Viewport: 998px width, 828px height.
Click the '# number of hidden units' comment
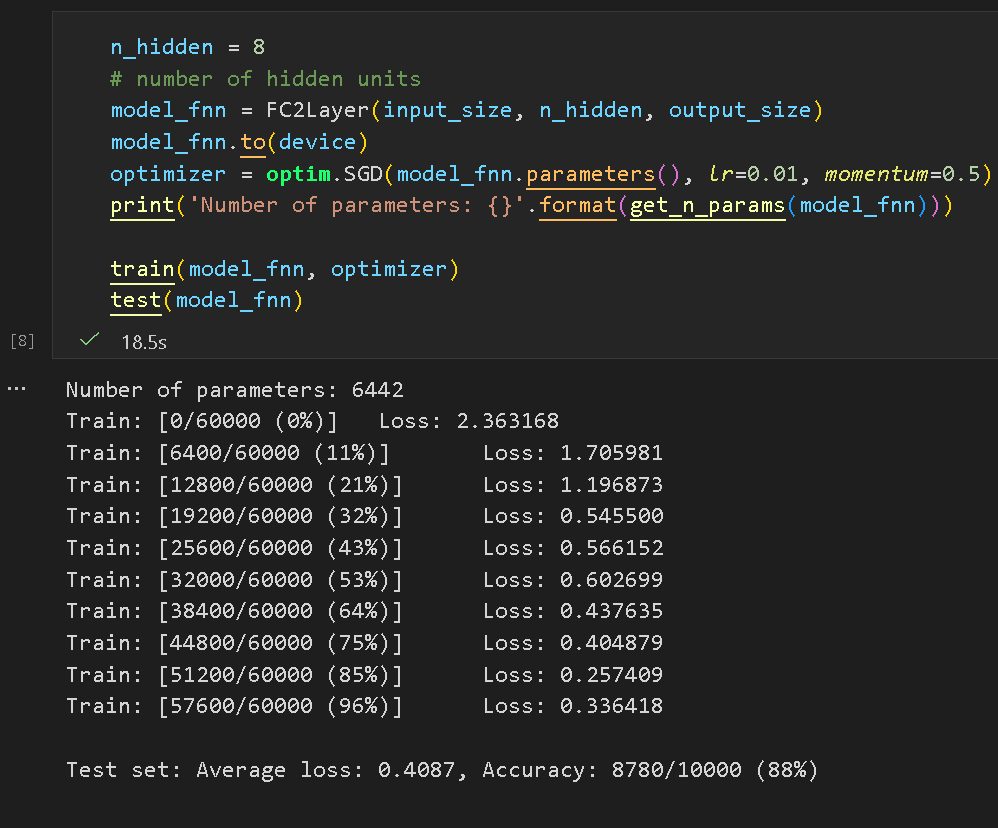coord(265,79)
